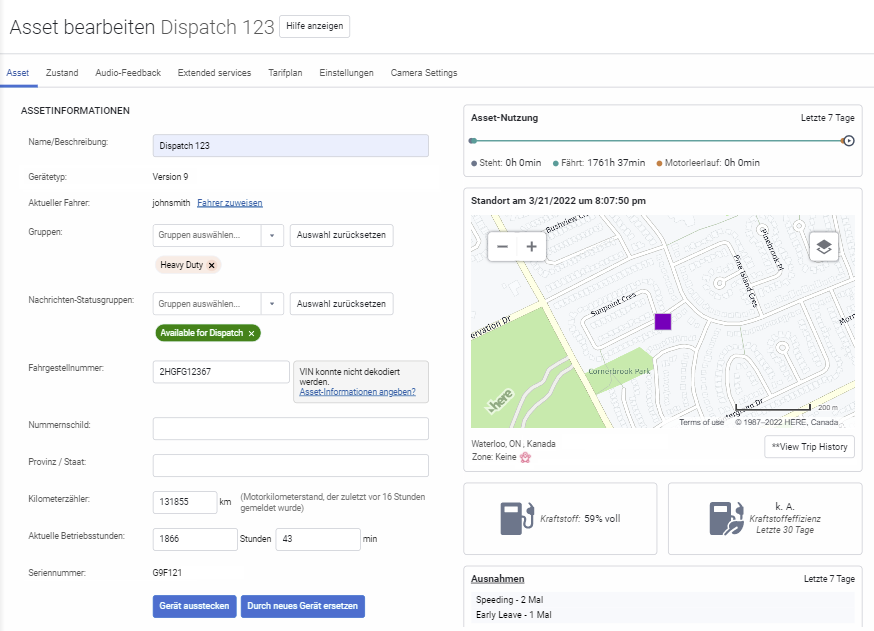874x631 pixels.
Task: Expand the Nachrichten-Statusgruppen dropdown
Action: (272, 303)
